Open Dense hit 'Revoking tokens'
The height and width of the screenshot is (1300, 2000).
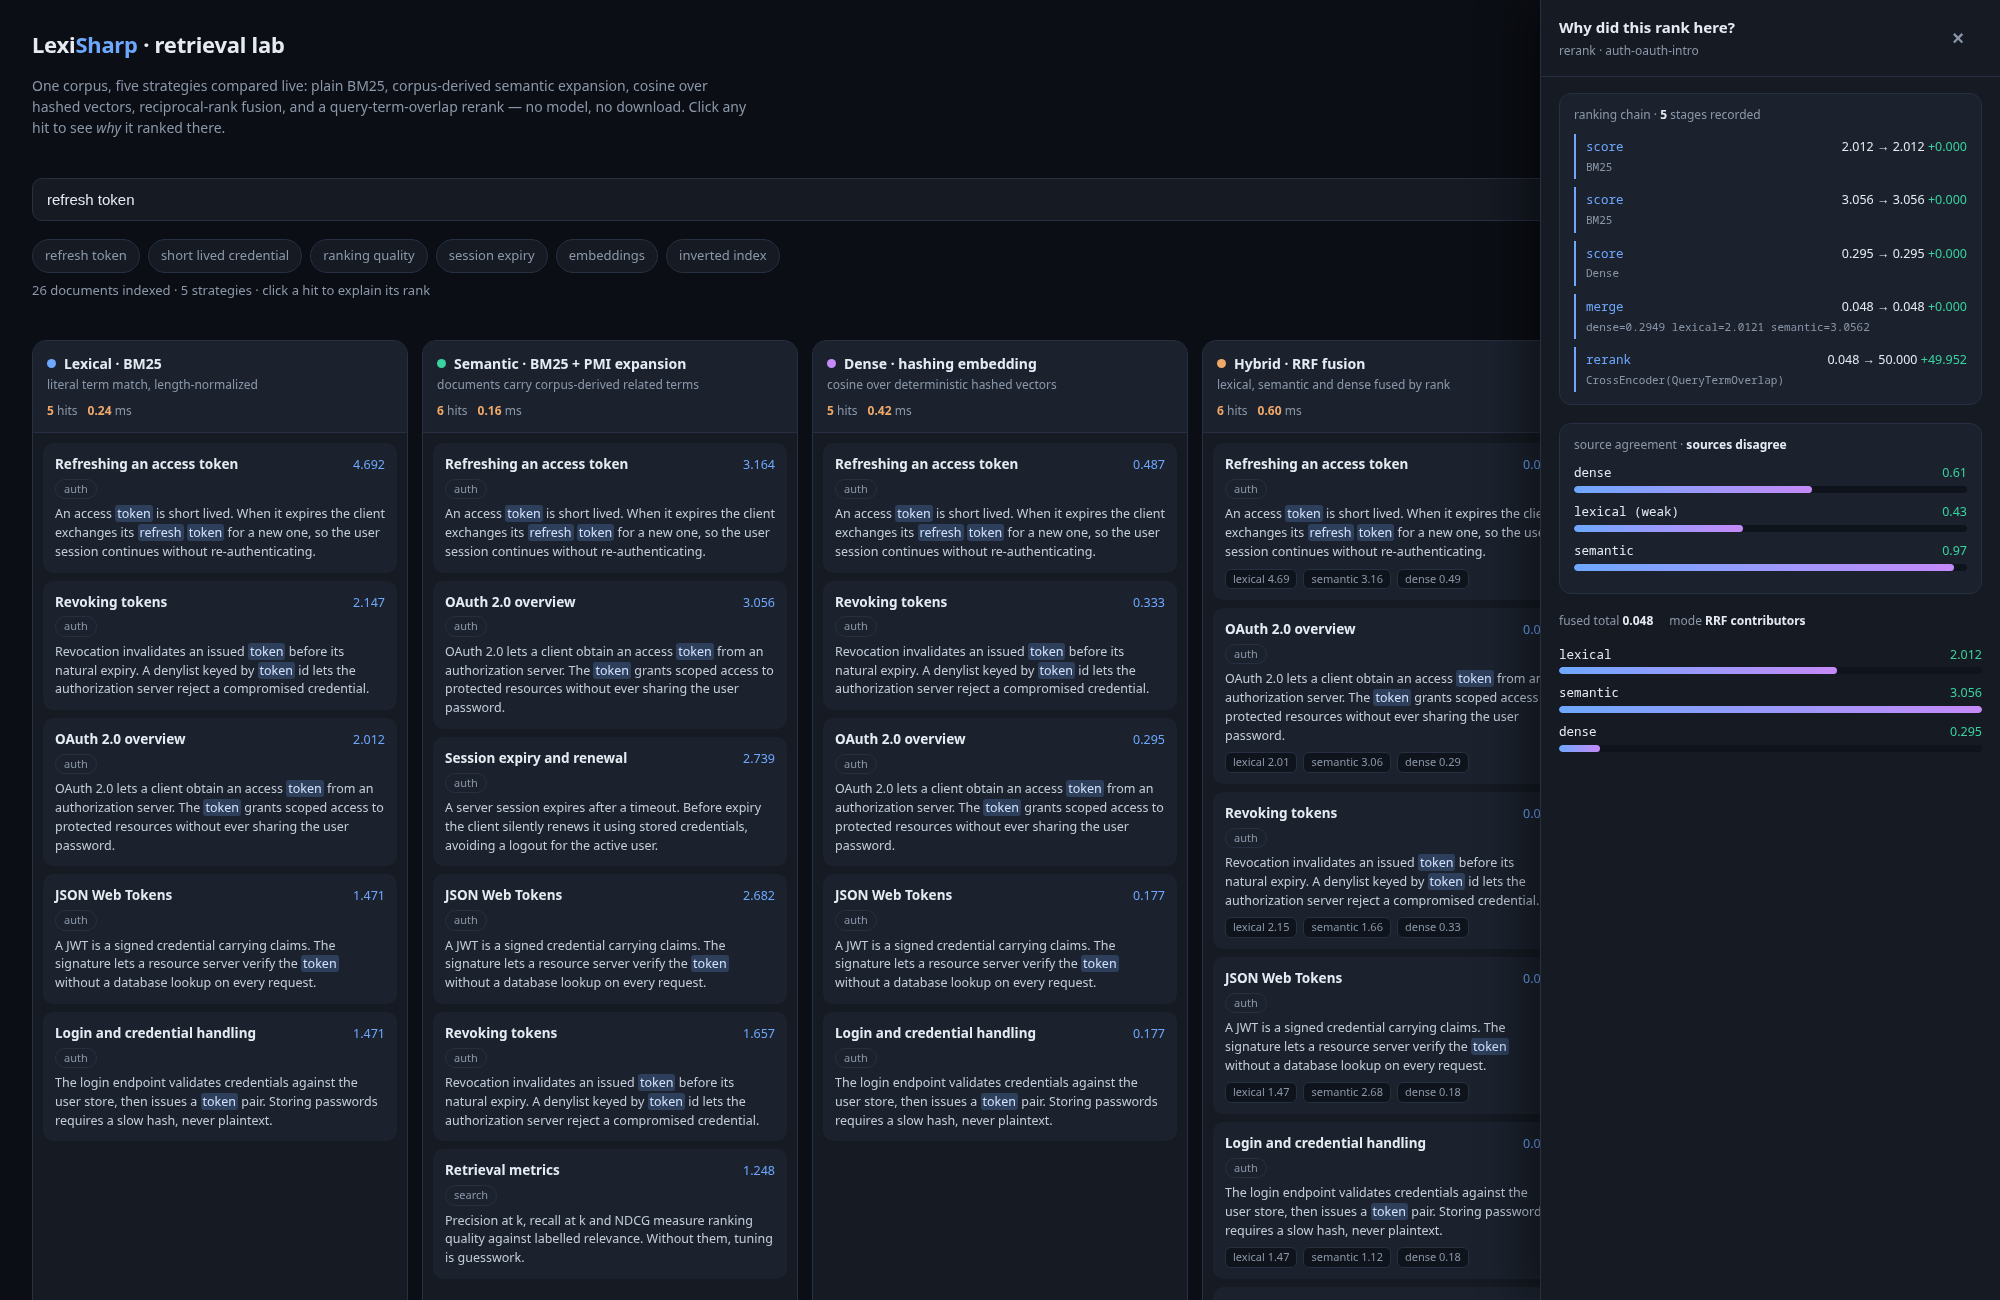click(x=1000, y=645)
